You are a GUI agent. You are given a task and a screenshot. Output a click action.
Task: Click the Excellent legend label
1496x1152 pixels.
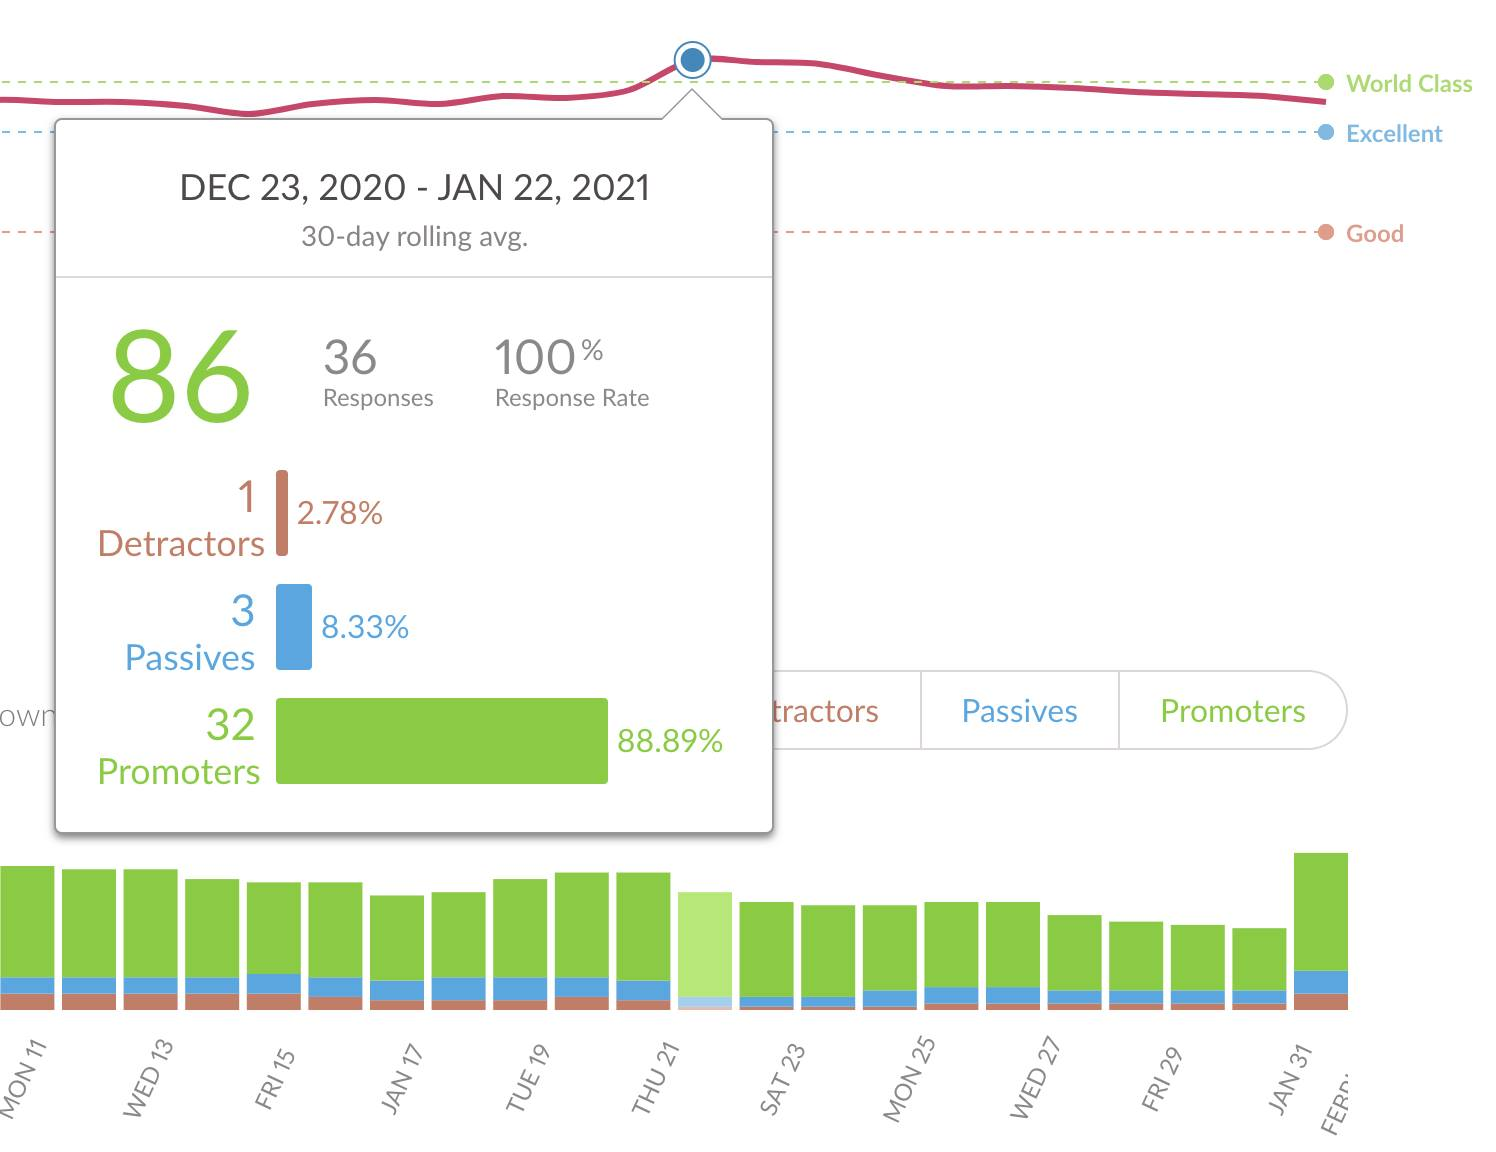click(1393, 134)
